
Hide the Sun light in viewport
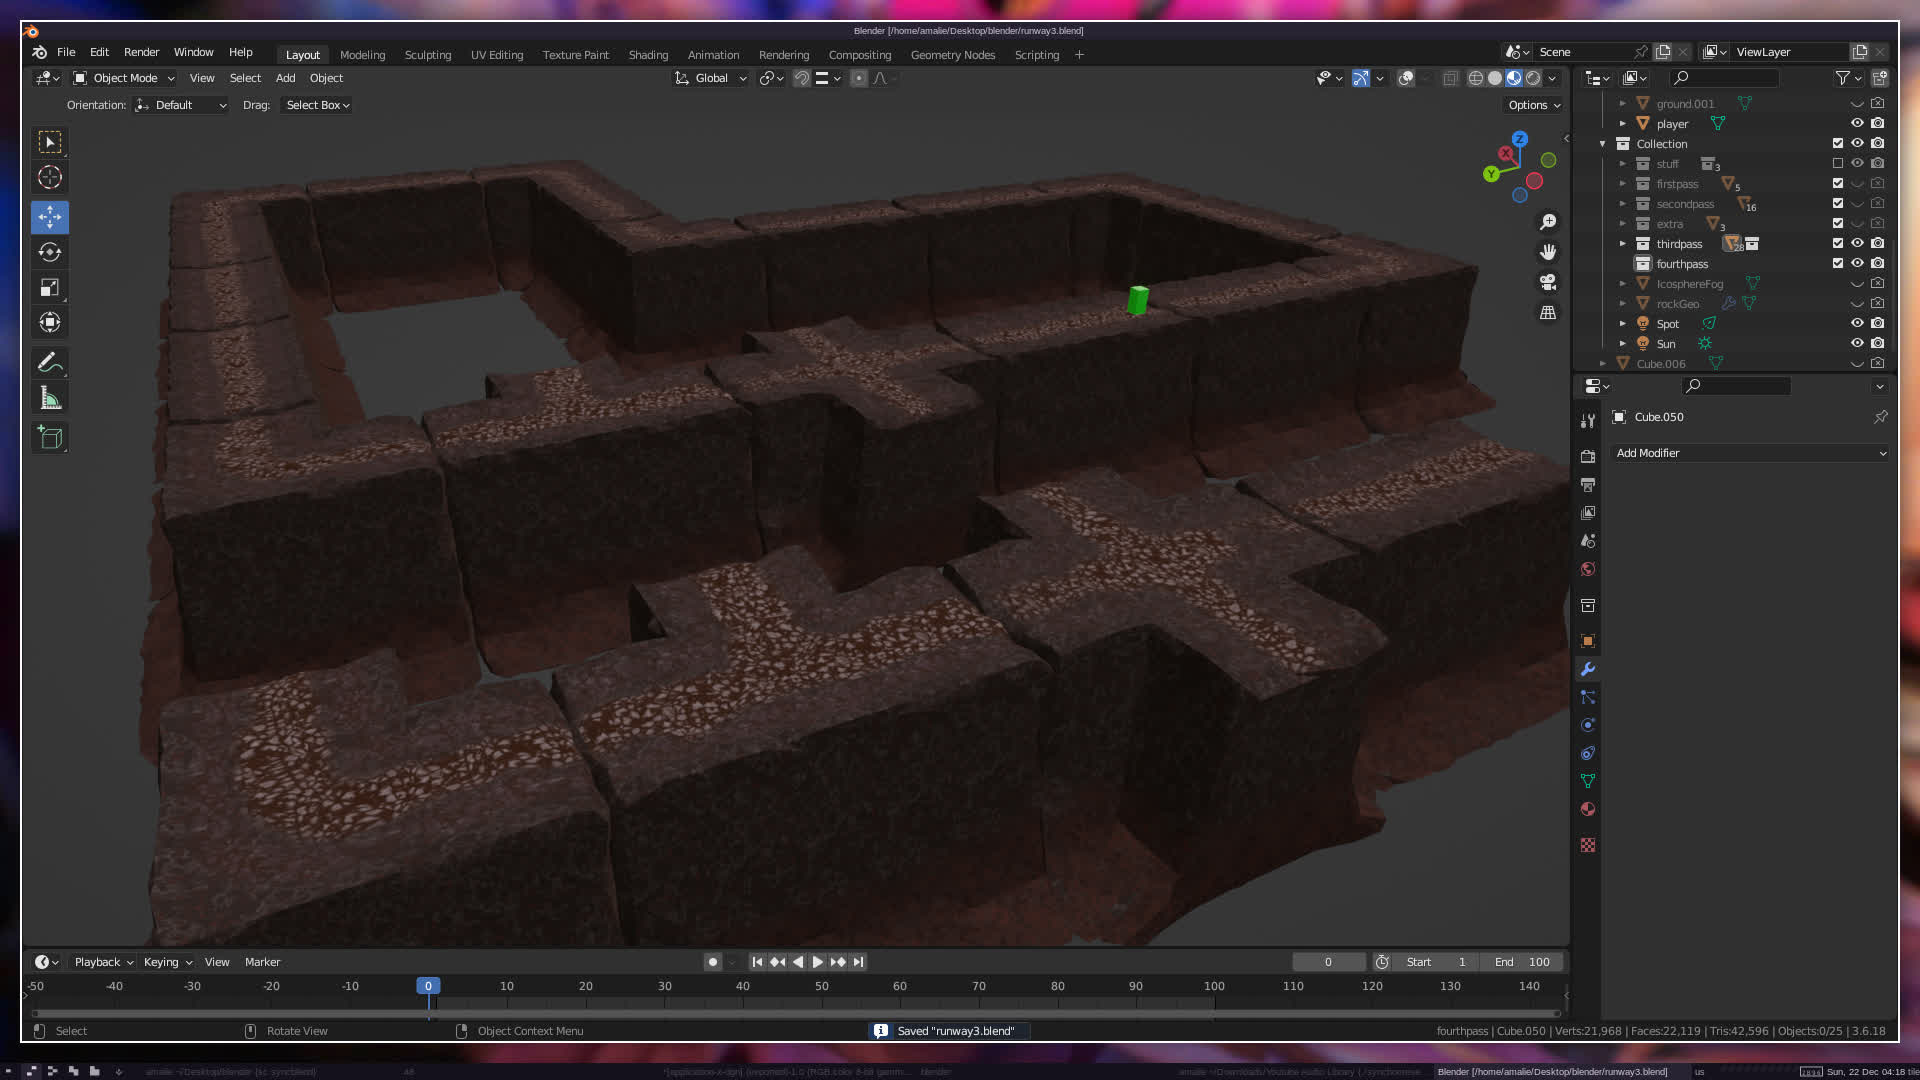tap(1857, 343)
